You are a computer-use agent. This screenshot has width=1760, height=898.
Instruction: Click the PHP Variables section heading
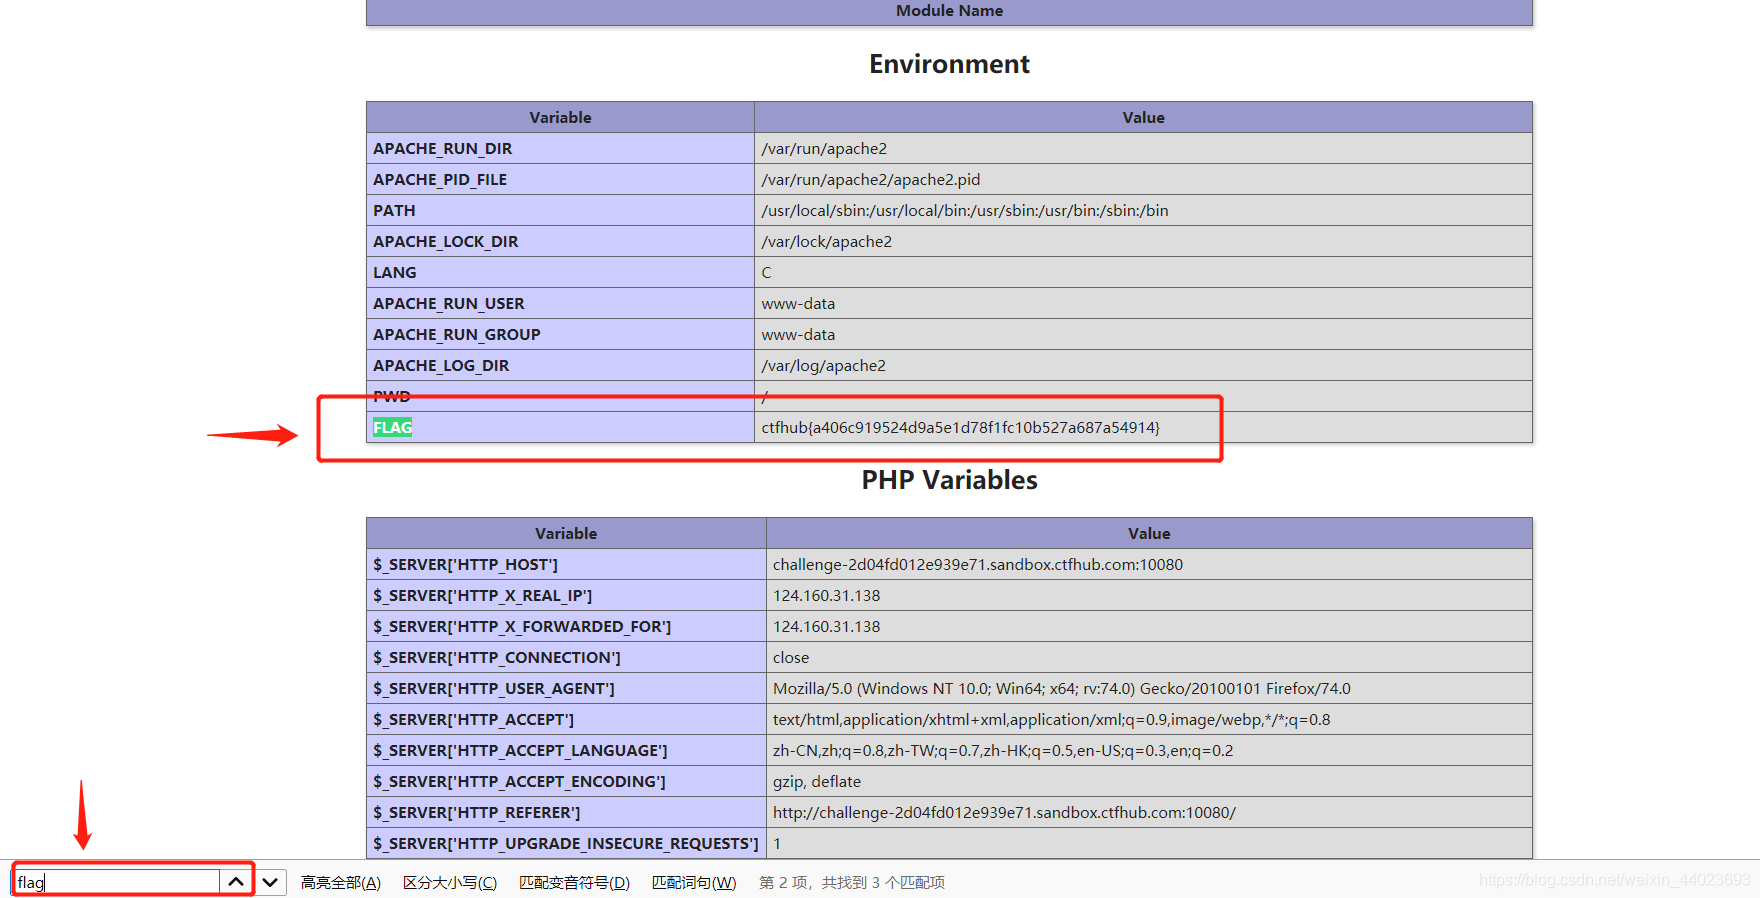949,480
